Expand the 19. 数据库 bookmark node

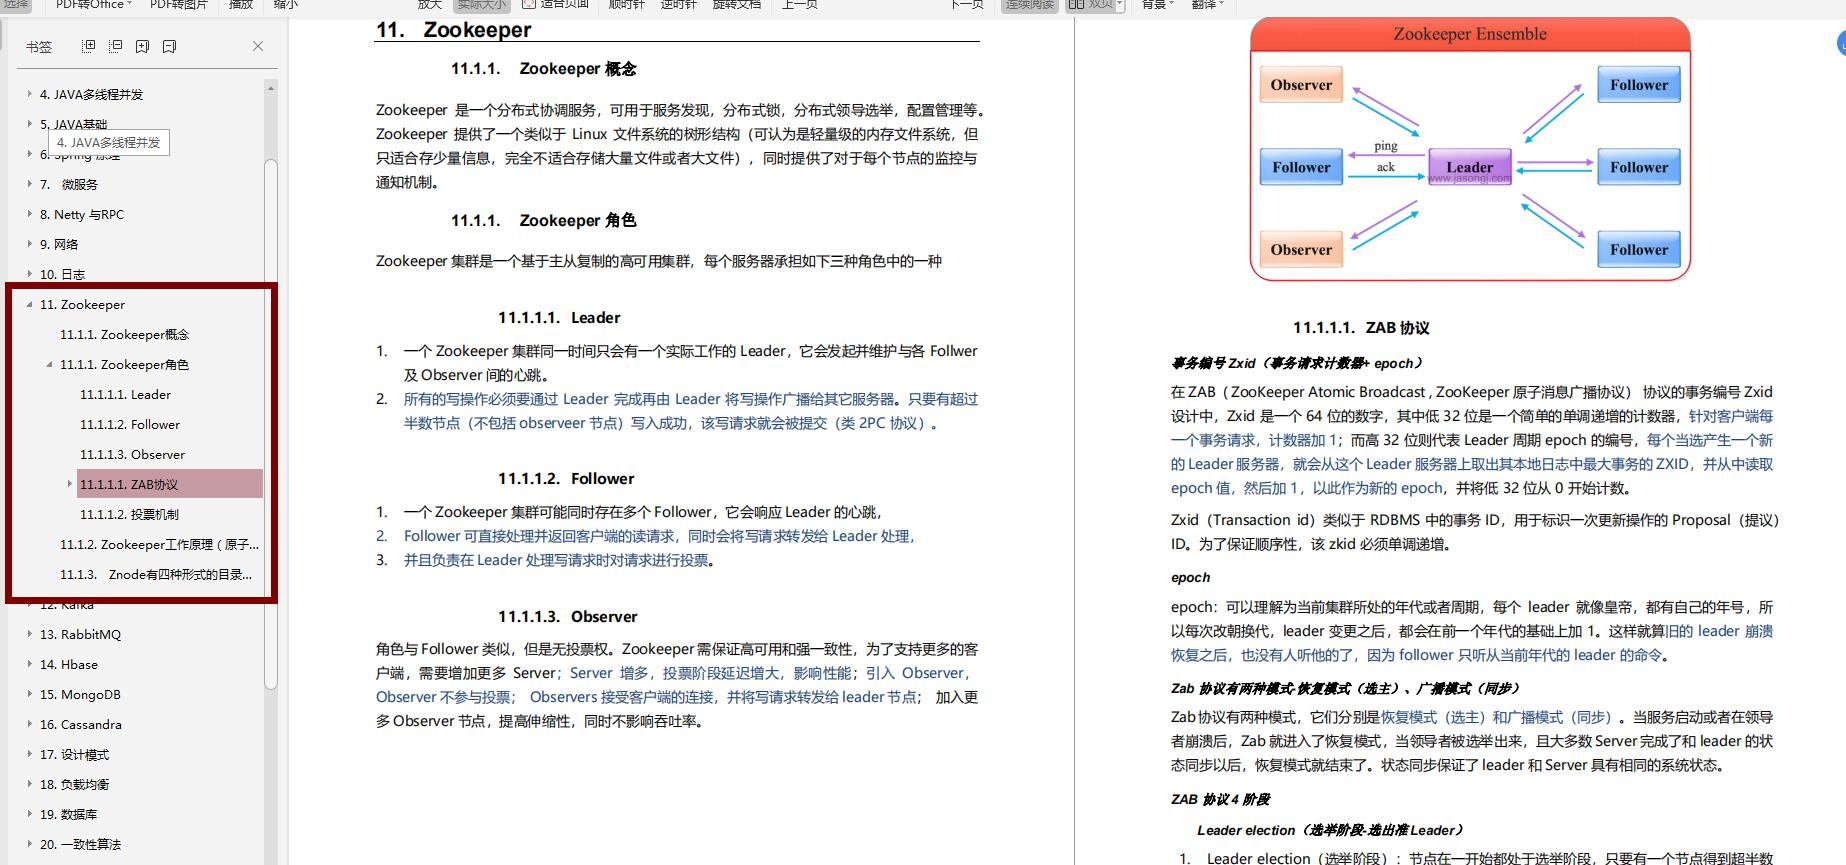click(x=29, y=814)
